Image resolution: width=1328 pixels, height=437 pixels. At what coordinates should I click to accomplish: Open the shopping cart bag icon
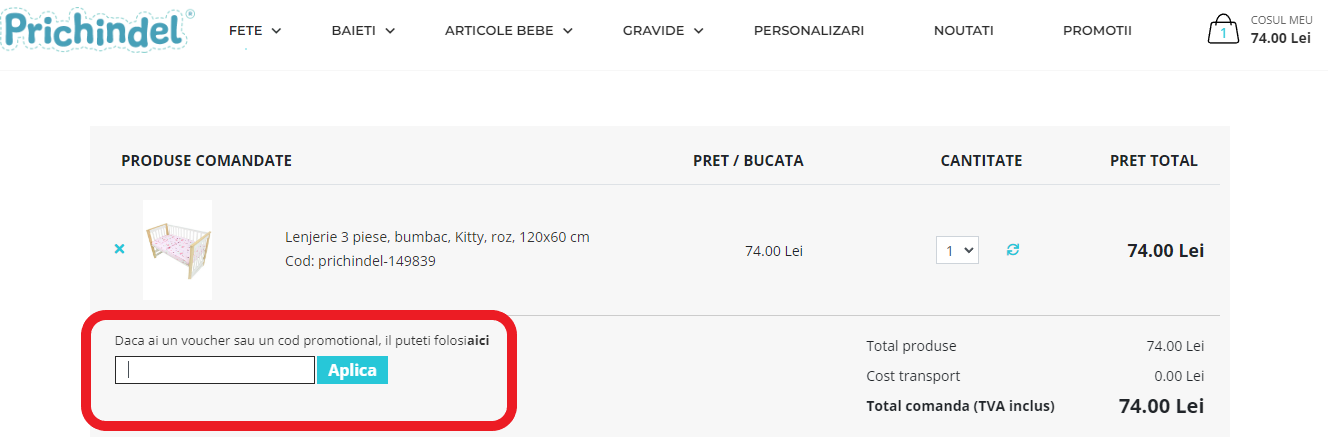(1222, 30)
